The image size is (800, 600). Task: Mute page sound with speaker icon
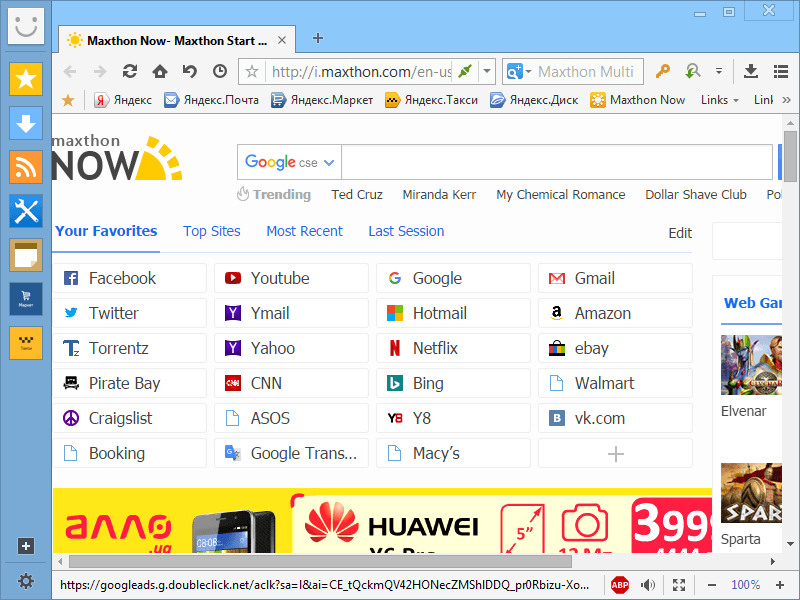648,585
